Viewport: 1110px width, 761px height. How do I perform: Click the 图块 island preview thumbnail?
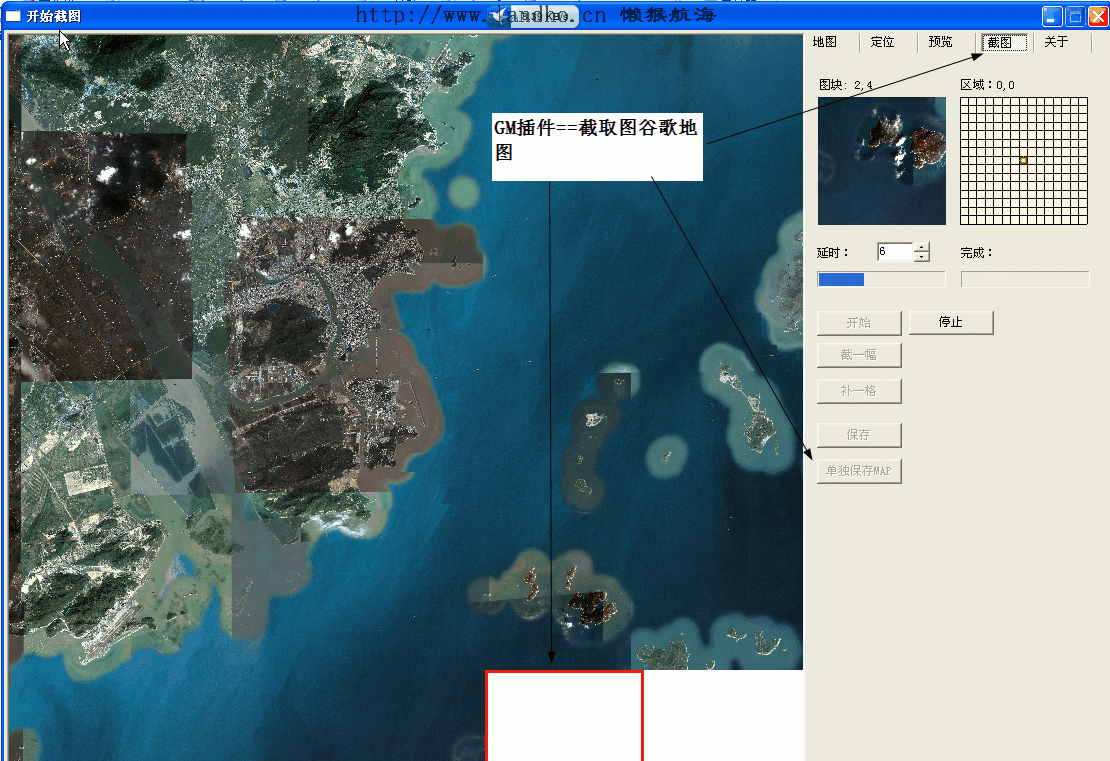(x=881, y=161)
